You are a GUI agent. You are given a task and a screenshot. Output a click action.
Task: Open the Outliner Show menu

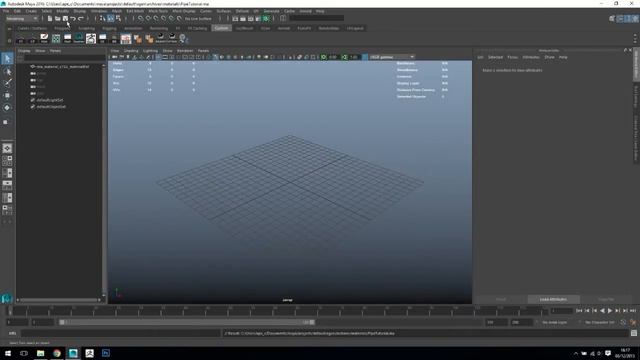[x=40, y=51]
